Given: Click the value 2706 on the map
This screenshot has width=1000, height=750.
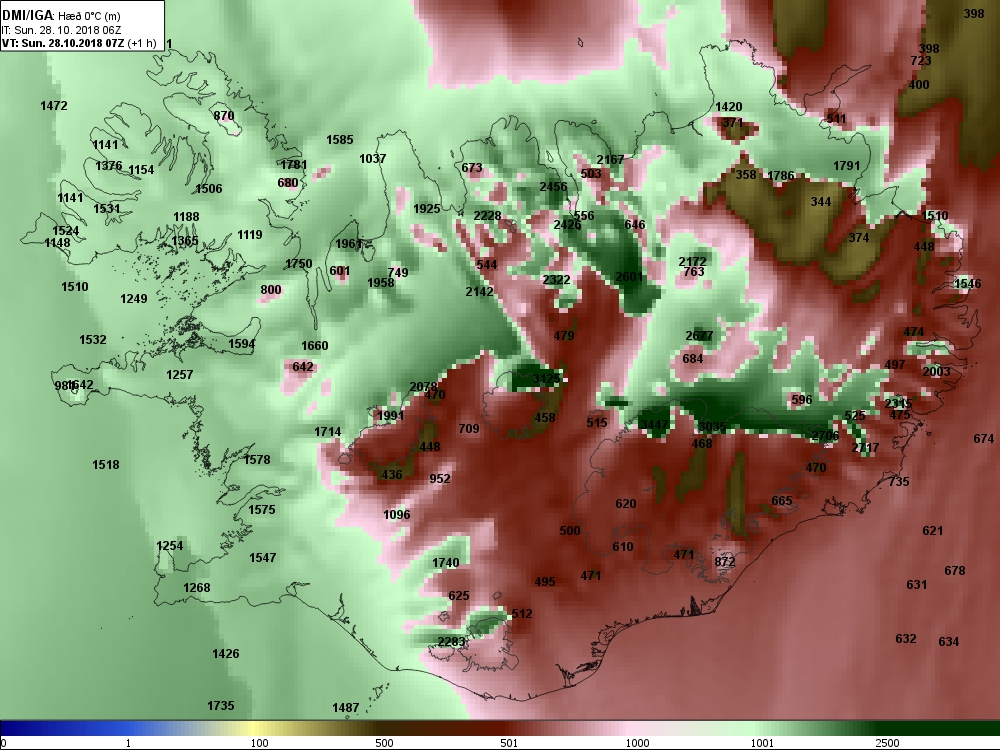Looking at the screenshot, I should (825, 436).
